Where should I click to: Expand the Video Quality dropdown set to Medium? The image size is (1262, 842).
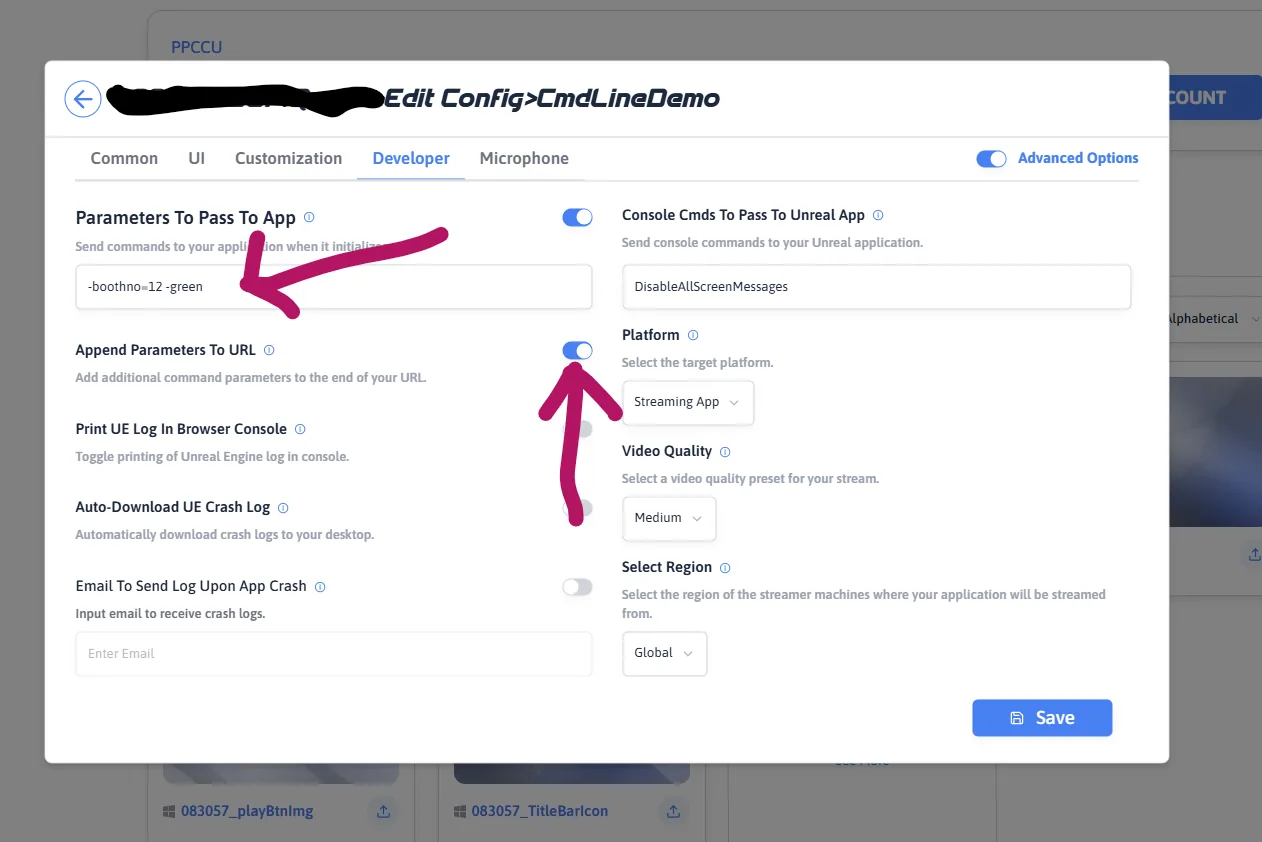pos(669,518)
